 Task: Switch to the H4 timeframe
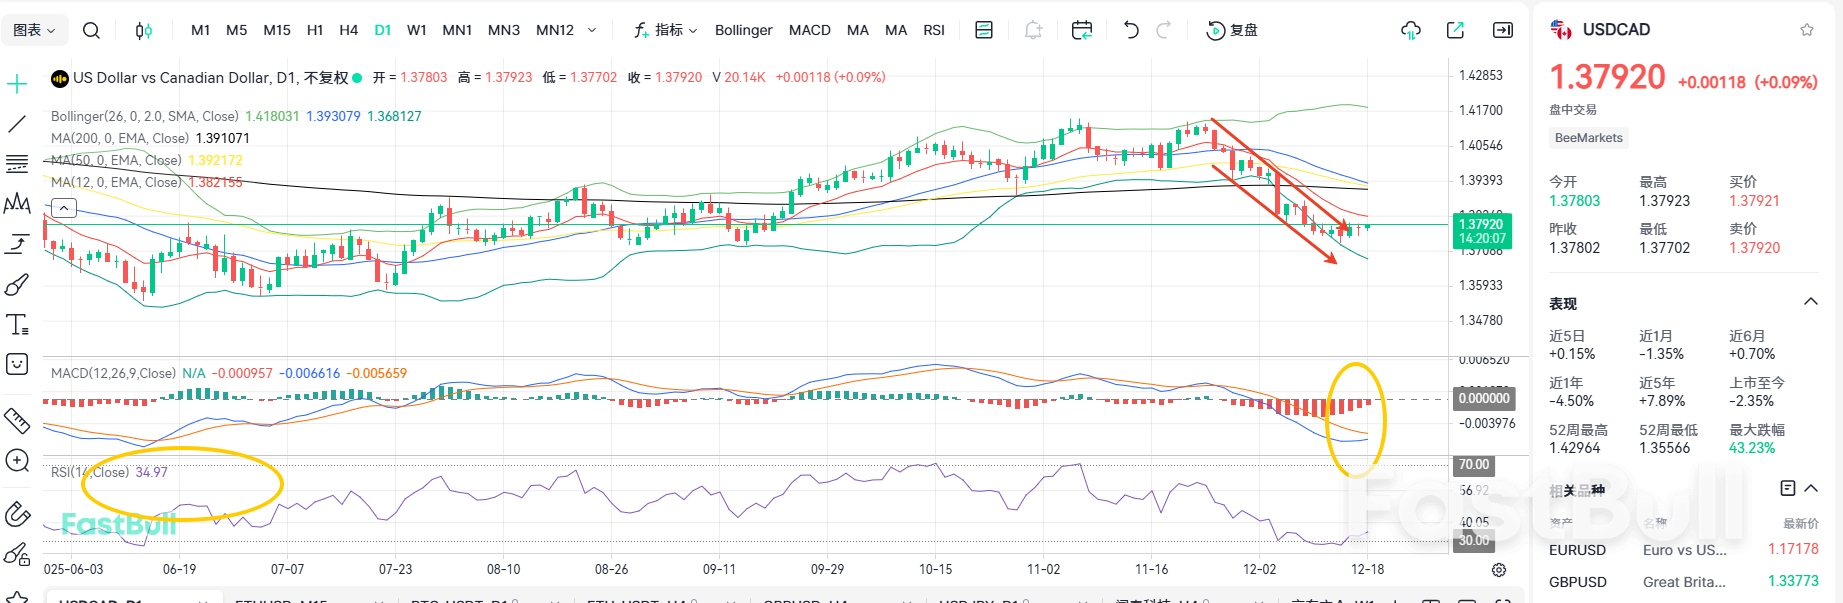click(x=348, y=30)
